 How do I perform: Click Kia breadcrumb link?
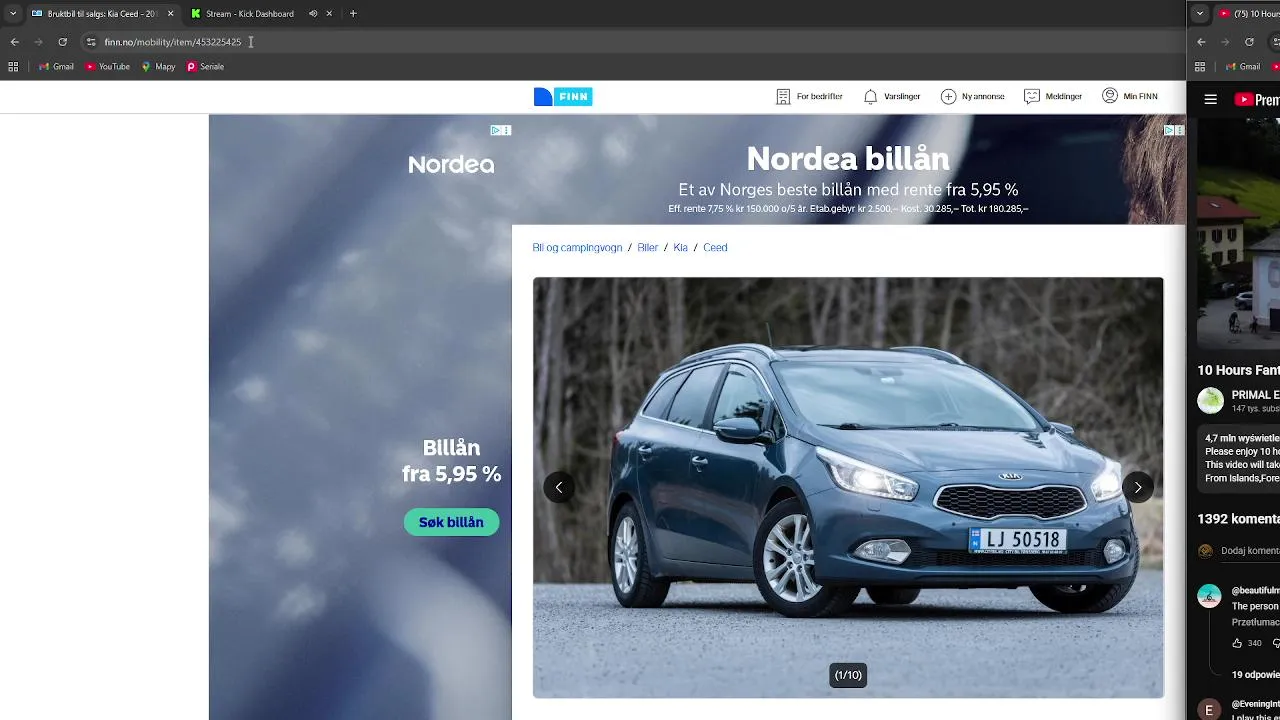(681, 248)
